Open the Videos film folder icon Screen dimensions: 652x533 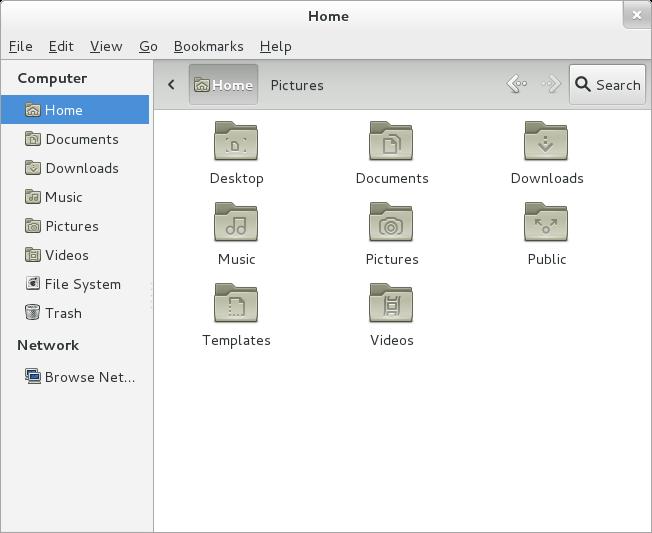(x=391, y=303)
